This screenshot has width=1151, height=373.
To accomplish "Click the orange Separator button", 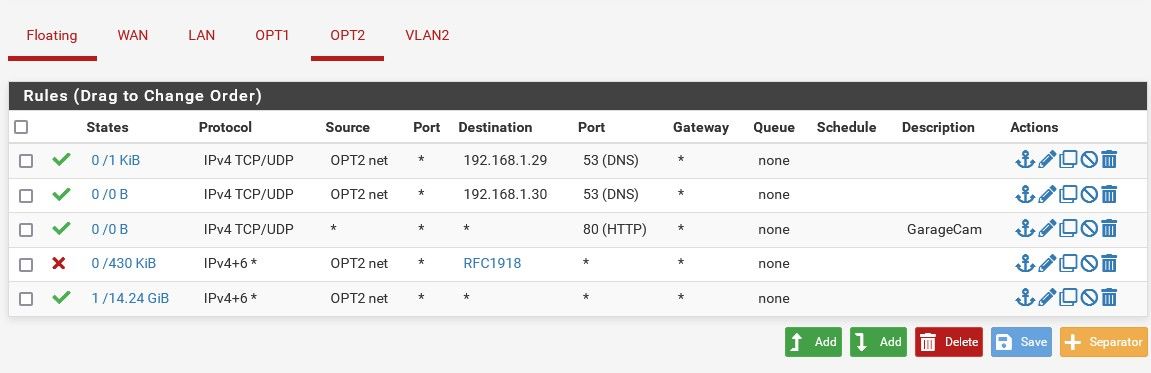I will 1103,342.
